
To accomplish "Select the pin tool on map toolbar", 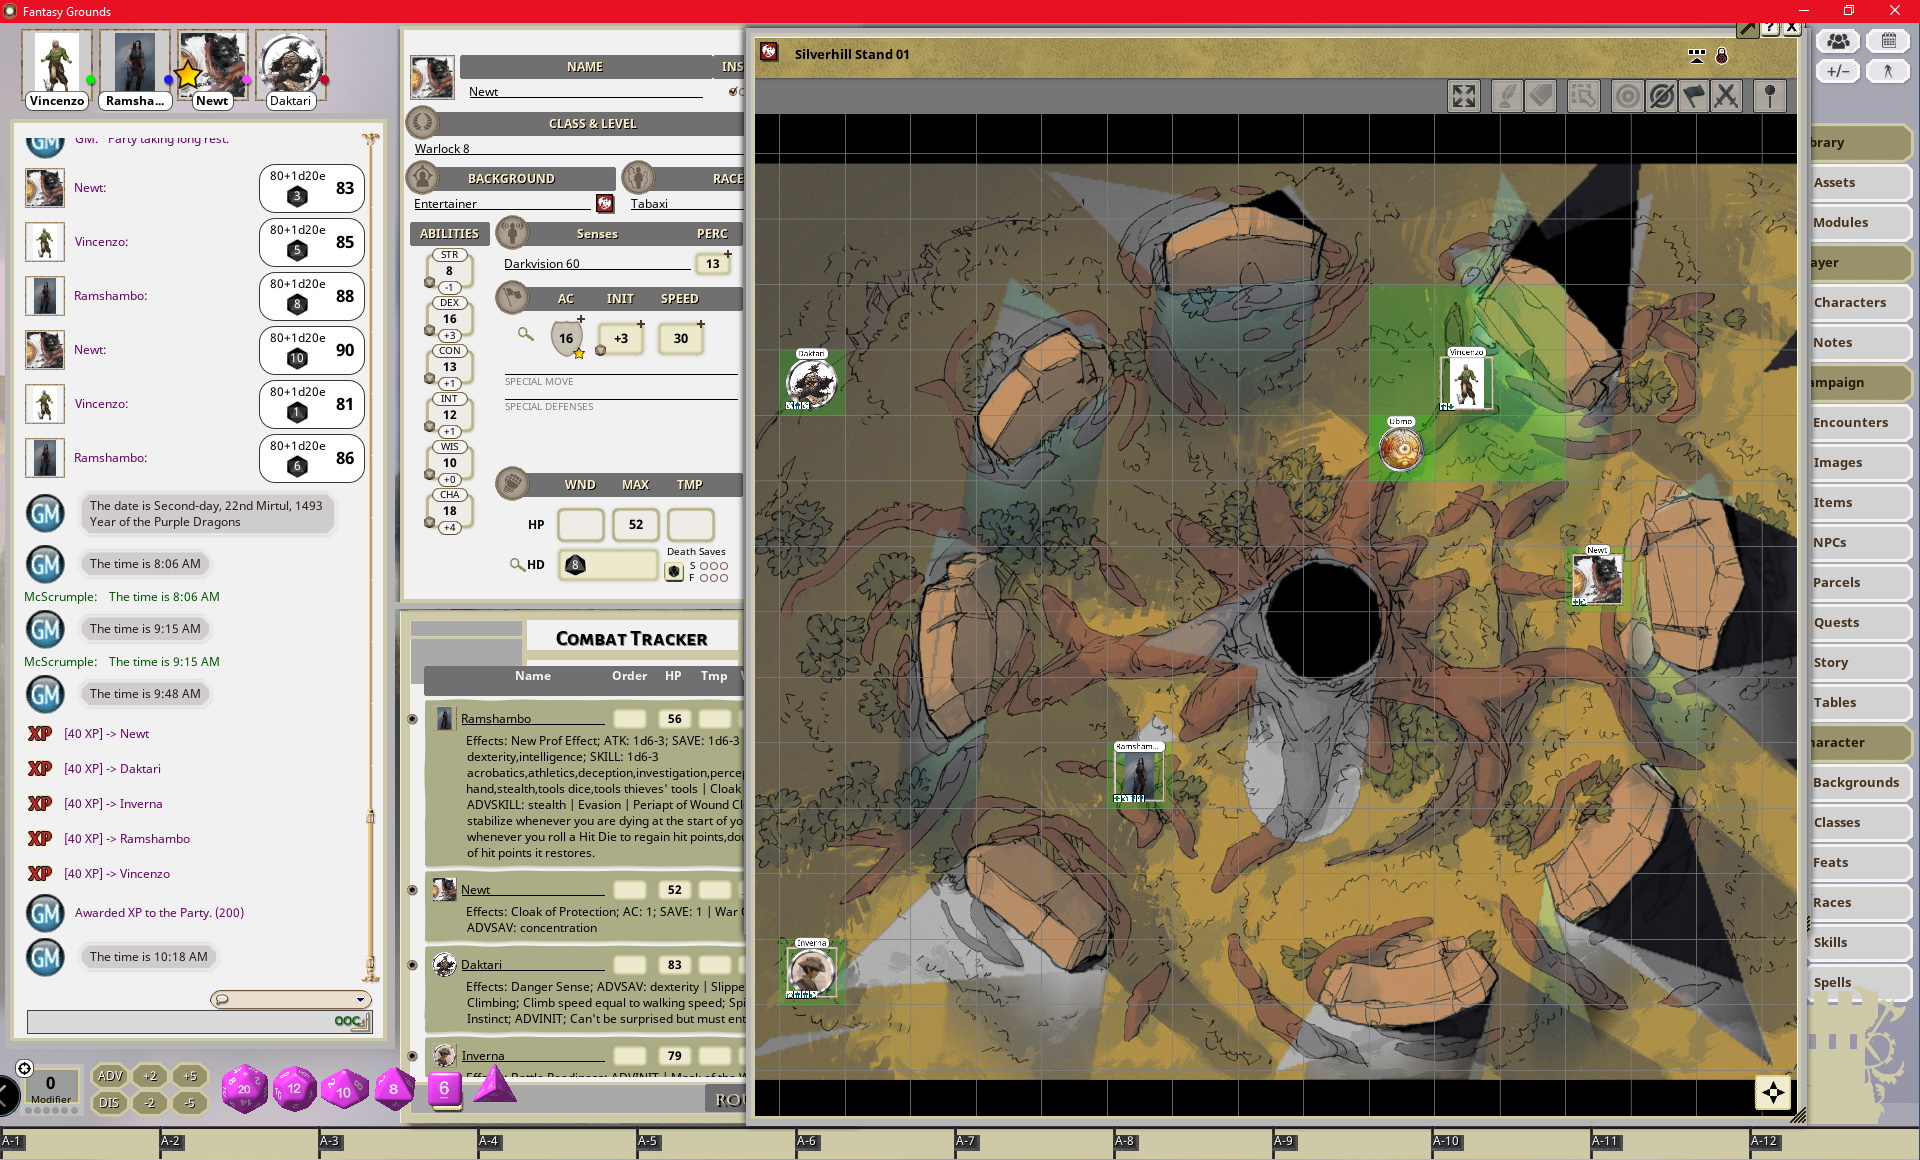I will click(x=1770, y=96).
